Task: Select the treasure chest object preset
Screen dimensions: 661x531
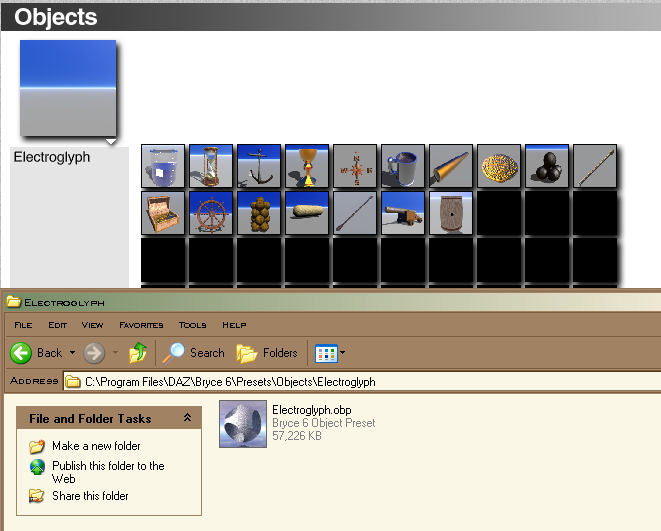Action: click(163, 213)
